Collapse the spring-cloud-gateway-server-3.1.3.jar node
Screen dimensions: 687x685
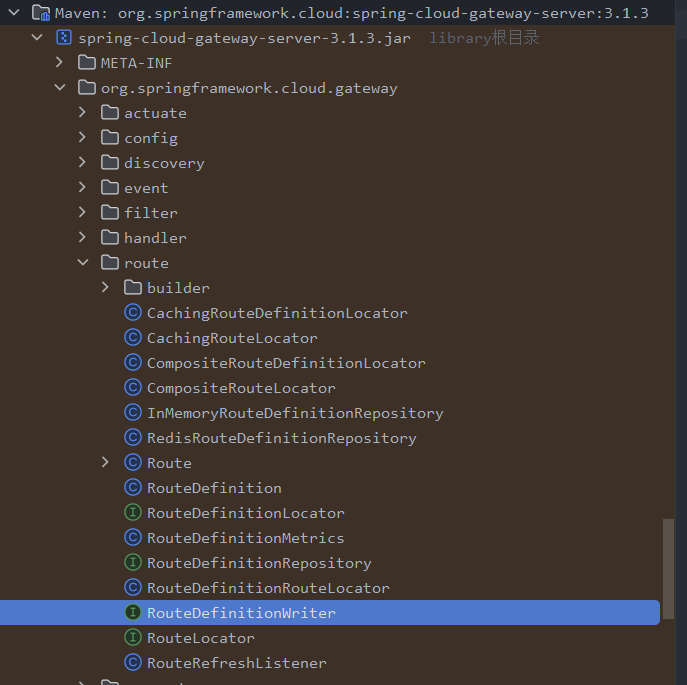click(x=37, y=38)
